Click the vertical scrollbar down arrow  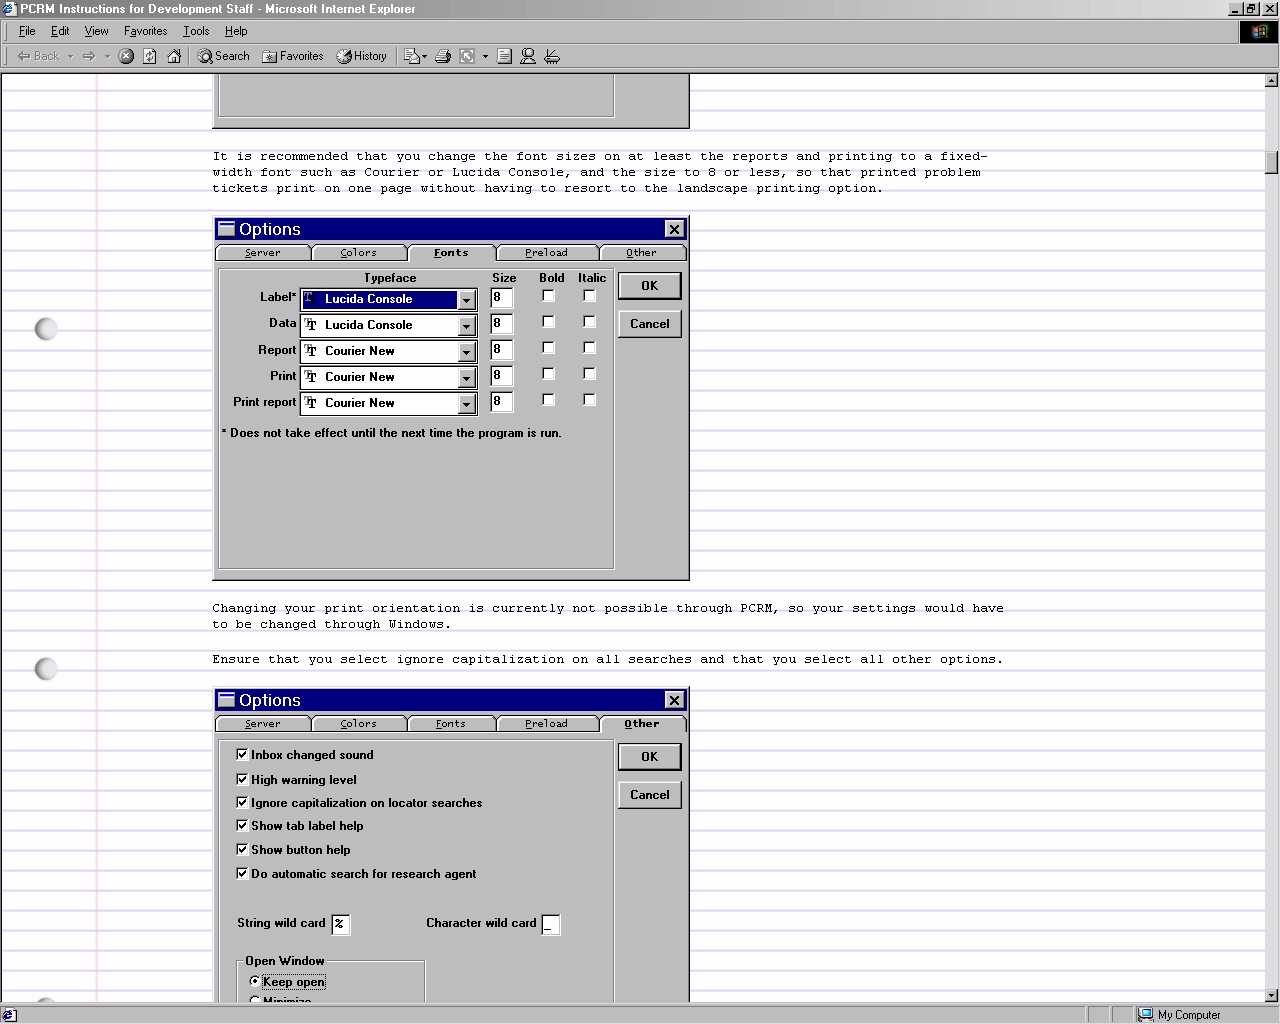[1271, 995]
